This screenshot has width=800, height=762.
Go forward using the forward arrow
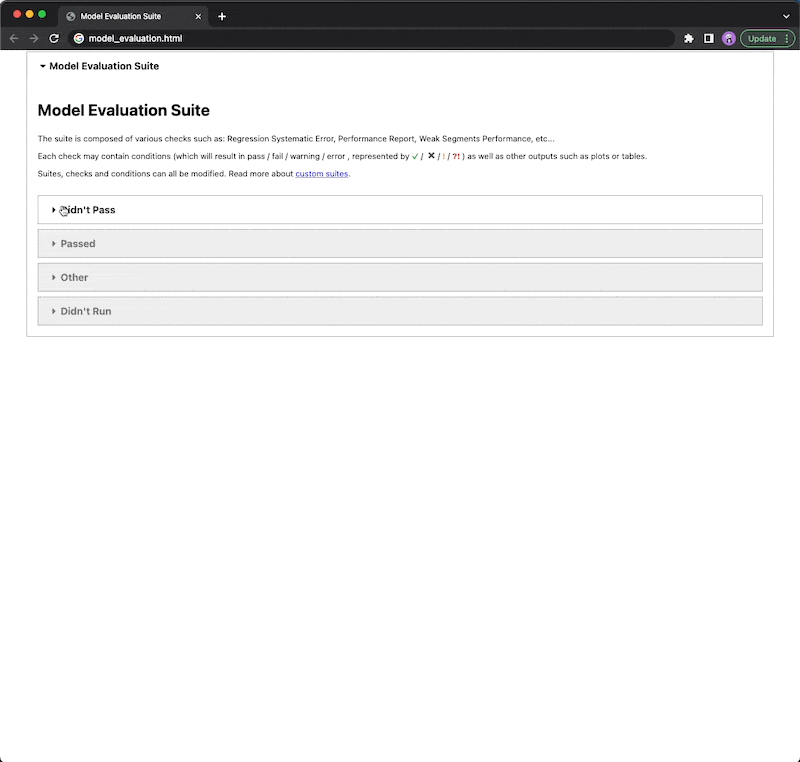(34, 38)
